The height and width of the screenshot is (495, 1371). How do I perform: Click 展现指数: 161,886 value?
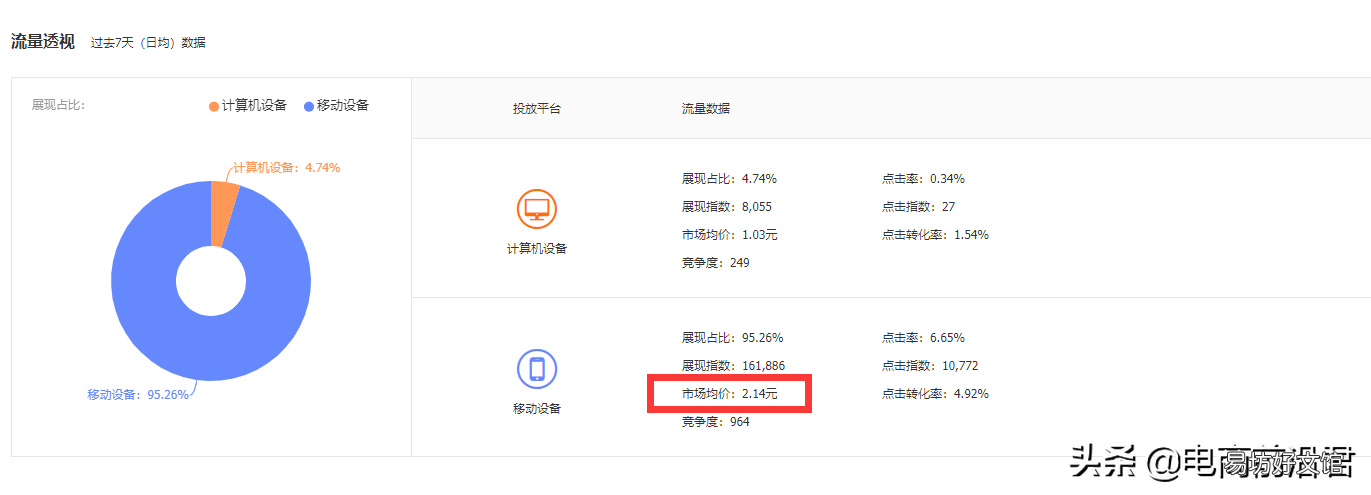click(x=733, y=366)
